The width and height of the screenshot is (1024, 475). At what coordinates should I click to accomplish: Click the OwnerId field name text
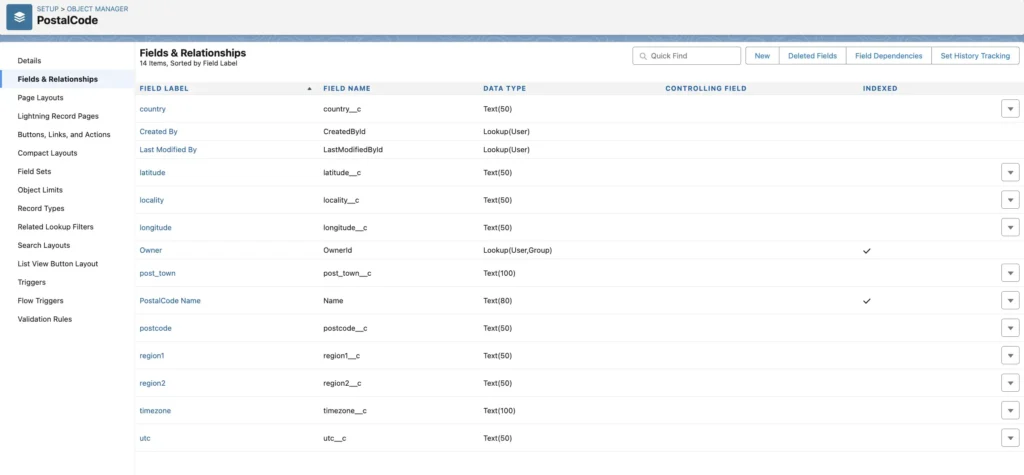[x=338, y=250]
